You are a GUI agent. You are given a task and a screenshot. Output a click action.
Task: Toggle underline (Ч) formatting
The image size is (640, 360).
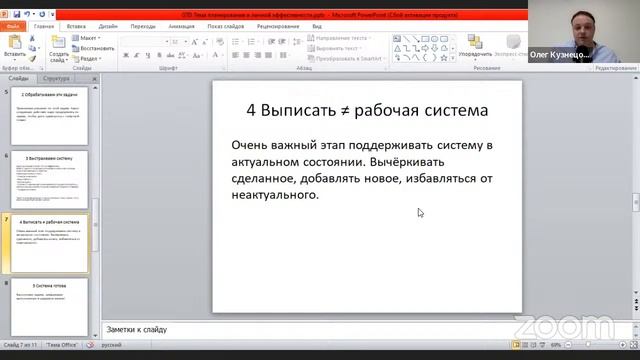[148, 55]
